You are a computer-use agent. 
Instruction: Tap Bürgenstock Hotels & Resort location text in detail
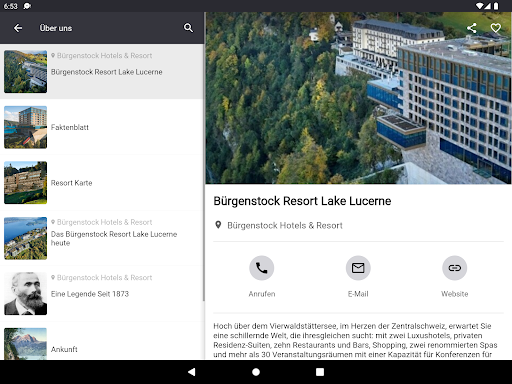coord(285,226)
